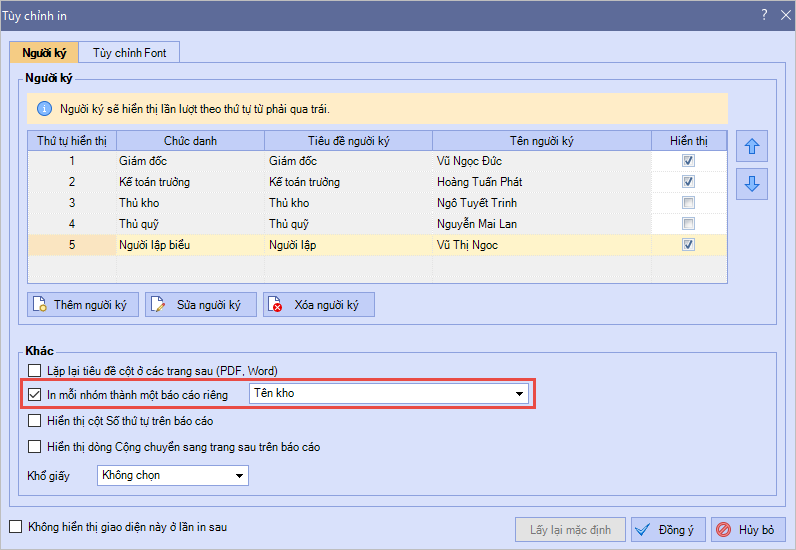The image size is (796, 550).
Task: Click the Thêm người ký button
Action: tap(83, 305)
